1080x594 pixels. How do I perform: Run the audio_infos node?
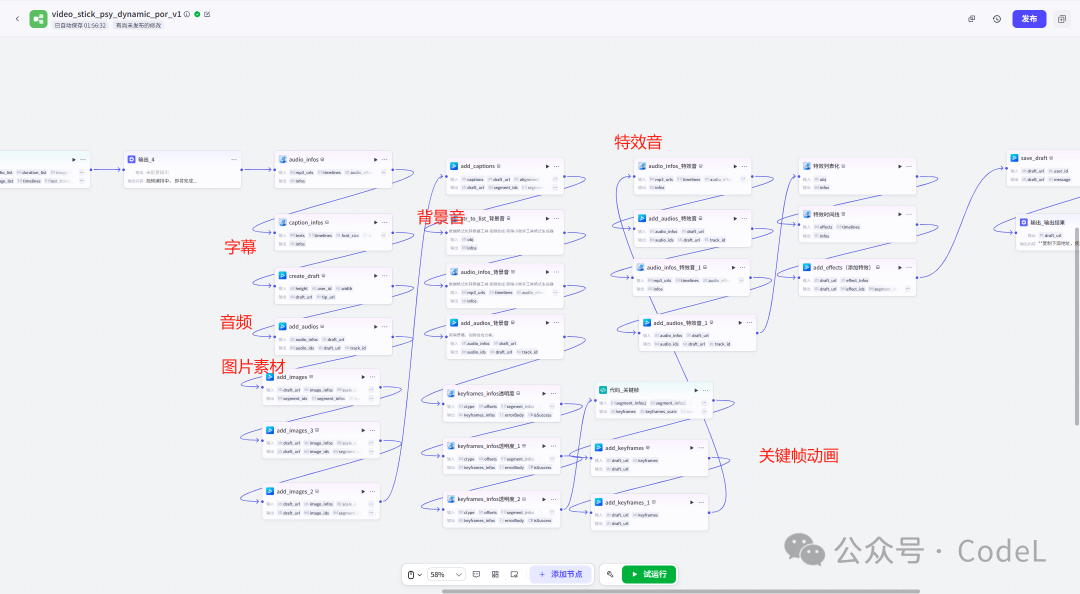point(375,160)
